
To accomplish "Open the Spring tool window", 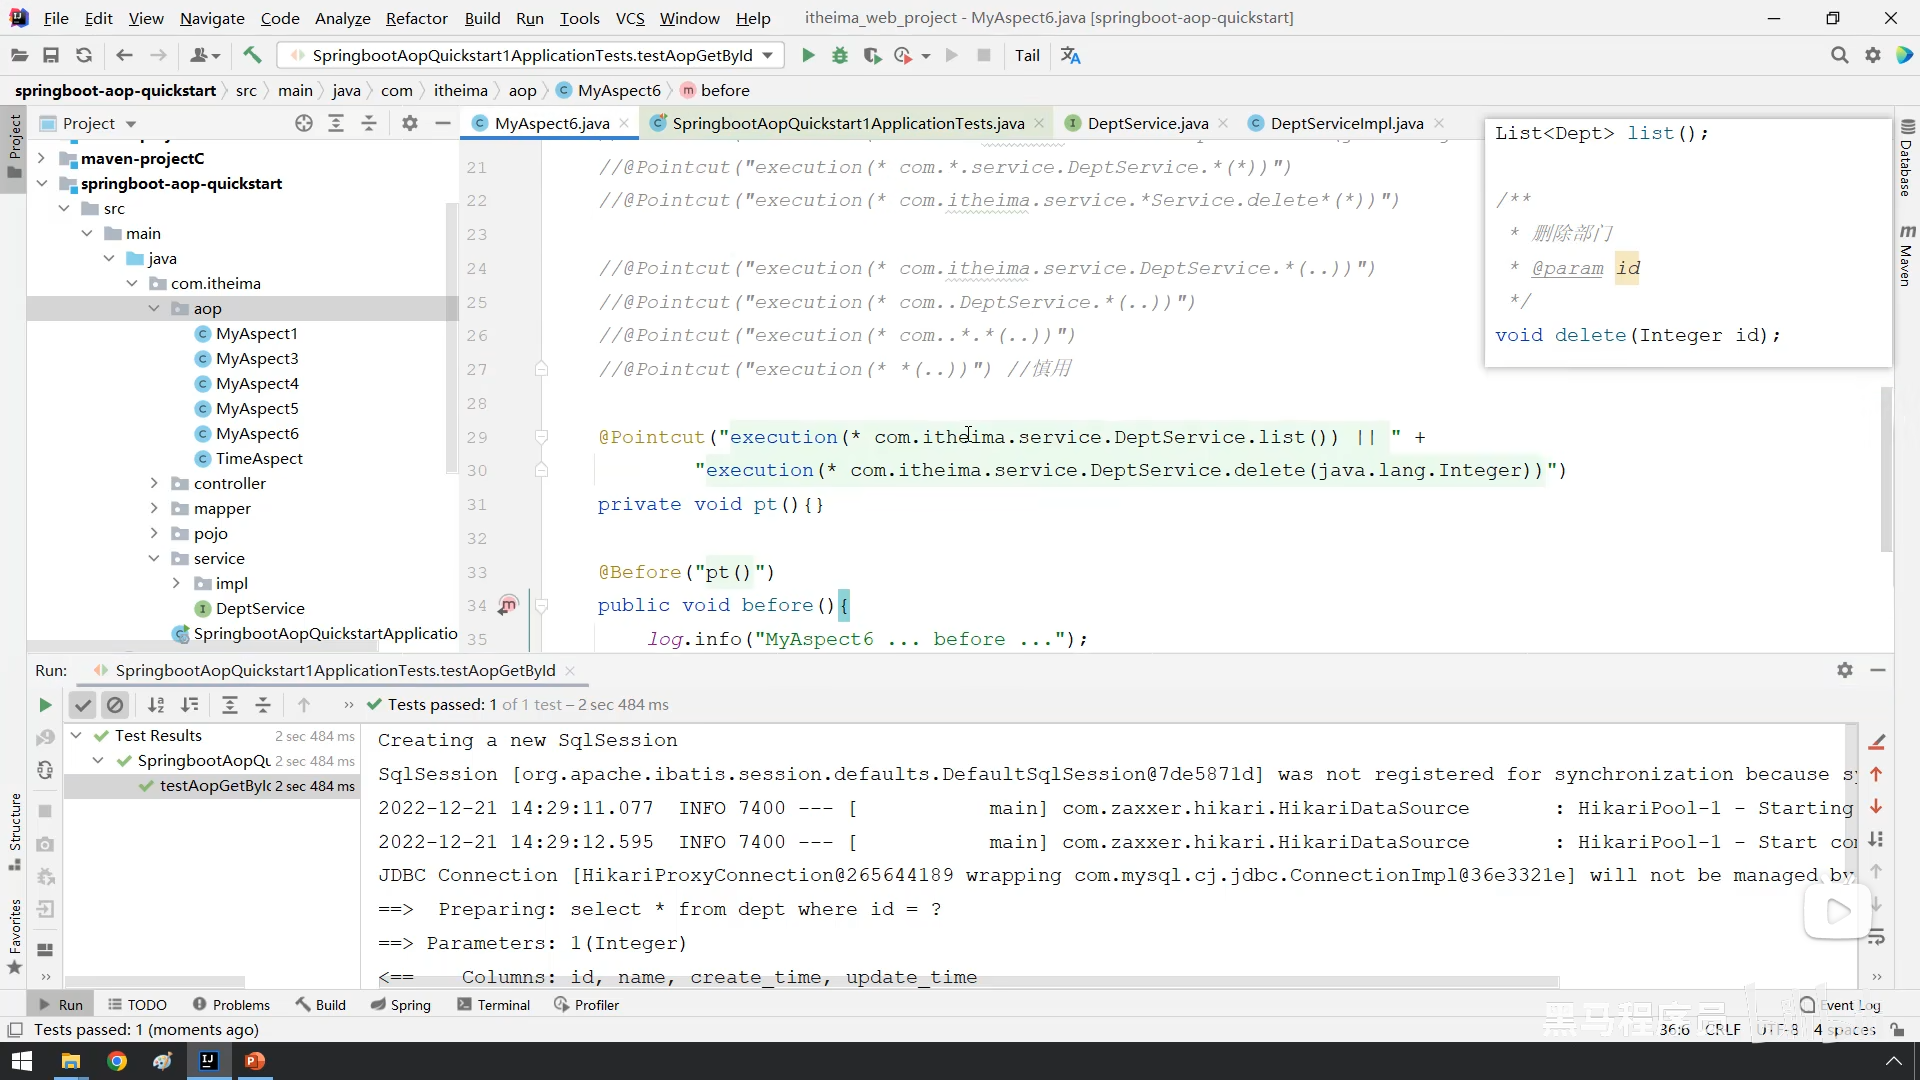I will click(400, 1005).
